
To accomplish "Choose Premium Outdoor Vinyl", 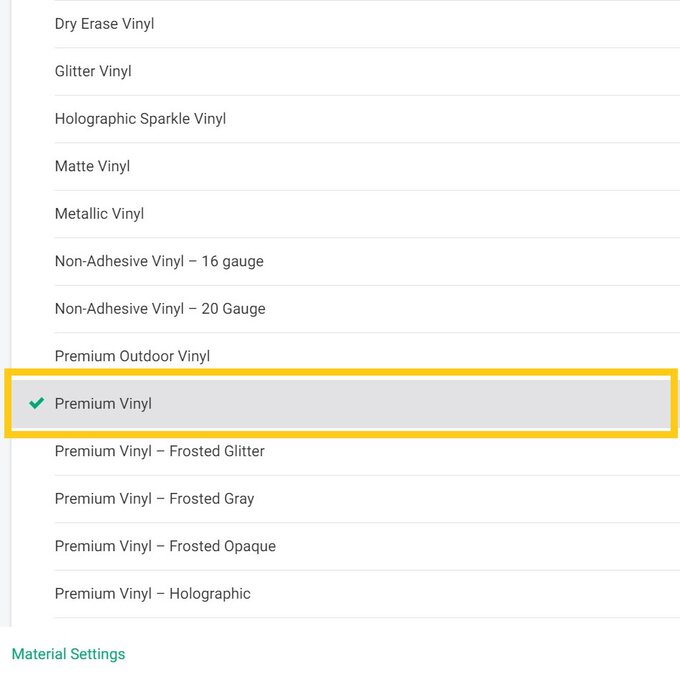I will tap(132, 356).
